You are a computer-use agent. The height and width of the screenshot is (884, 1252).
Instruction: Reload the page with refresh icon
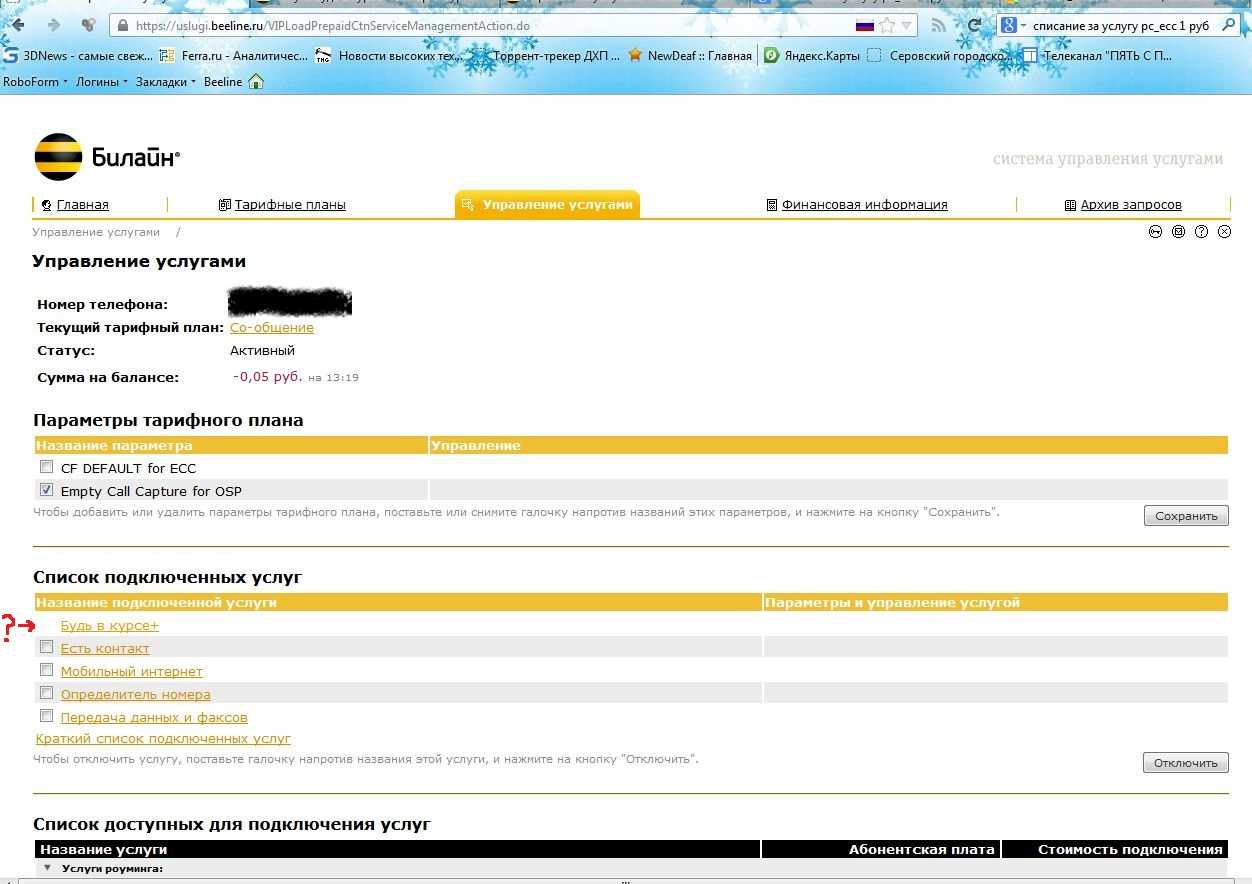click(x=974, y=26)
